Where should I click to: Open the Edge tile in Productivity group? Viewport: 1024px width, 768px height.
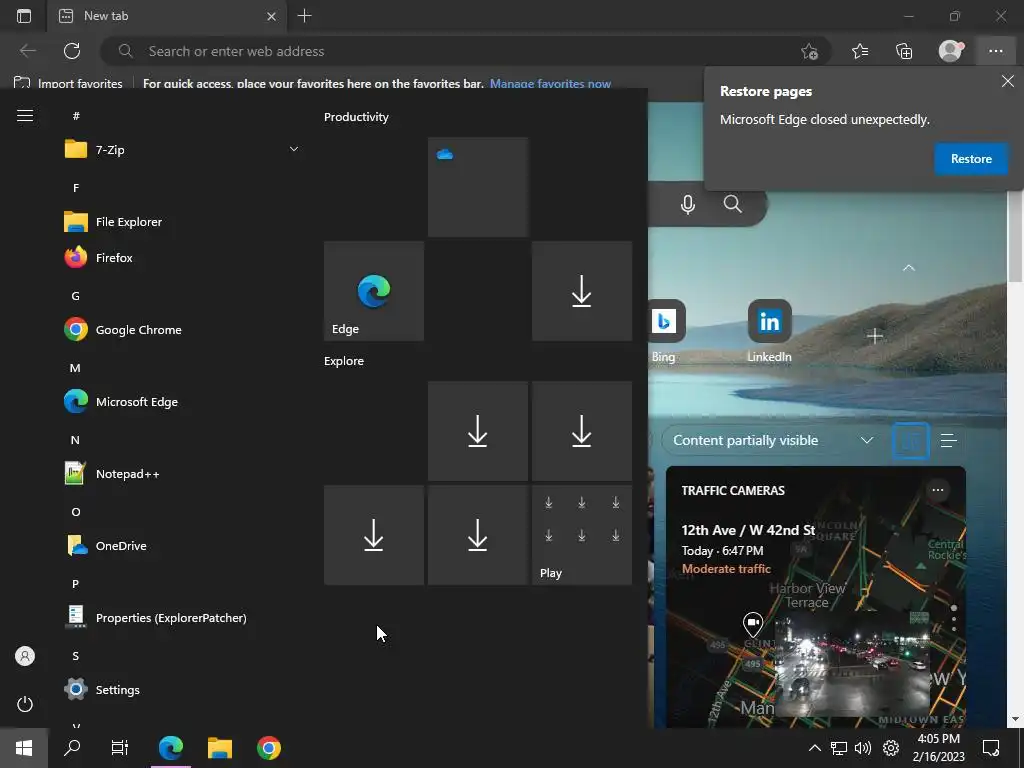click(x=374, y=291)
